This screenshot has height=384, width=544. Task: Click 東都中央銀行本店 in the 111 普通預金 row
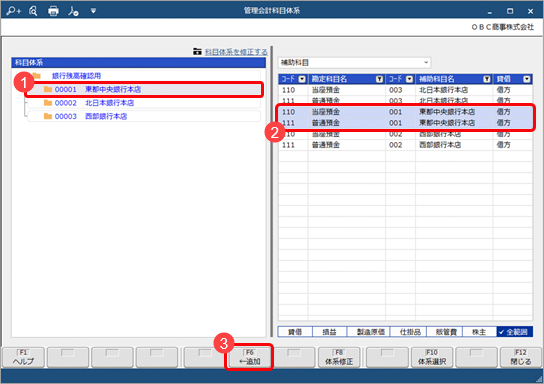click(x=447, y=123)
